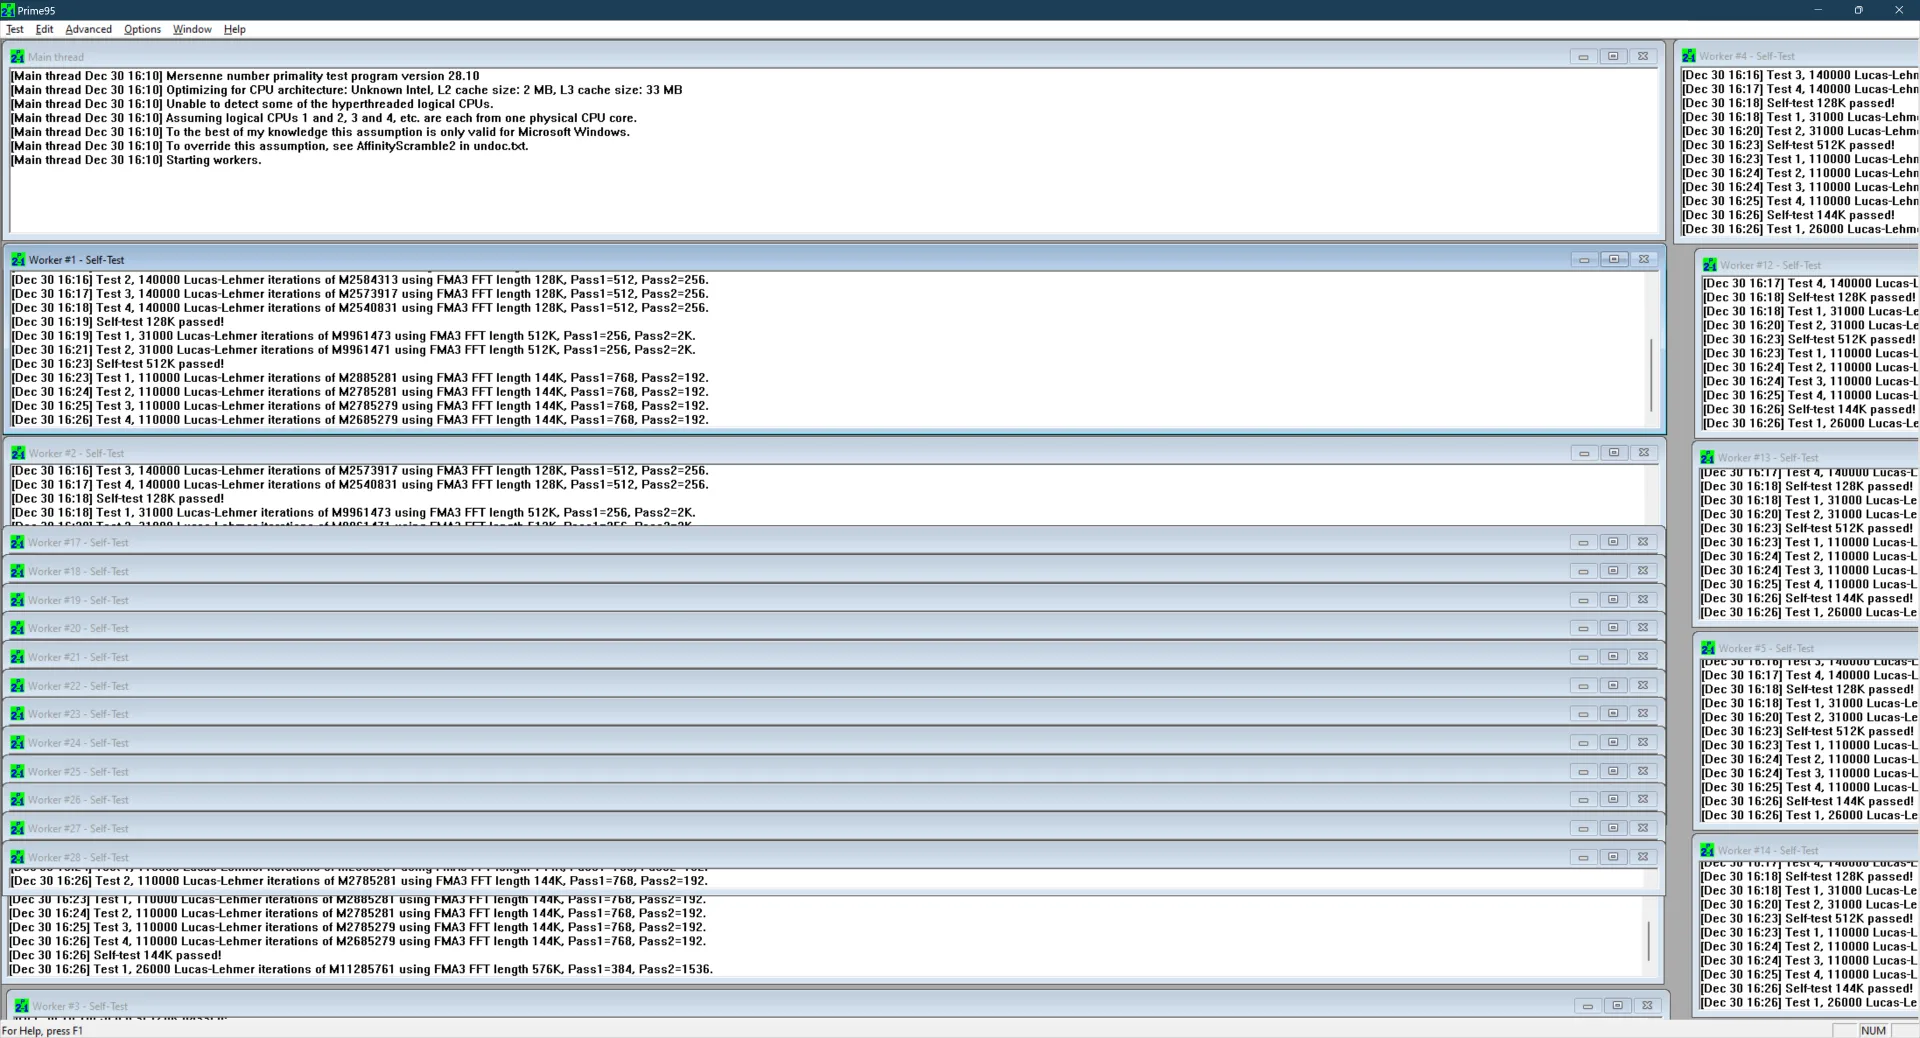Click the Worker #27 window icon

17,829
